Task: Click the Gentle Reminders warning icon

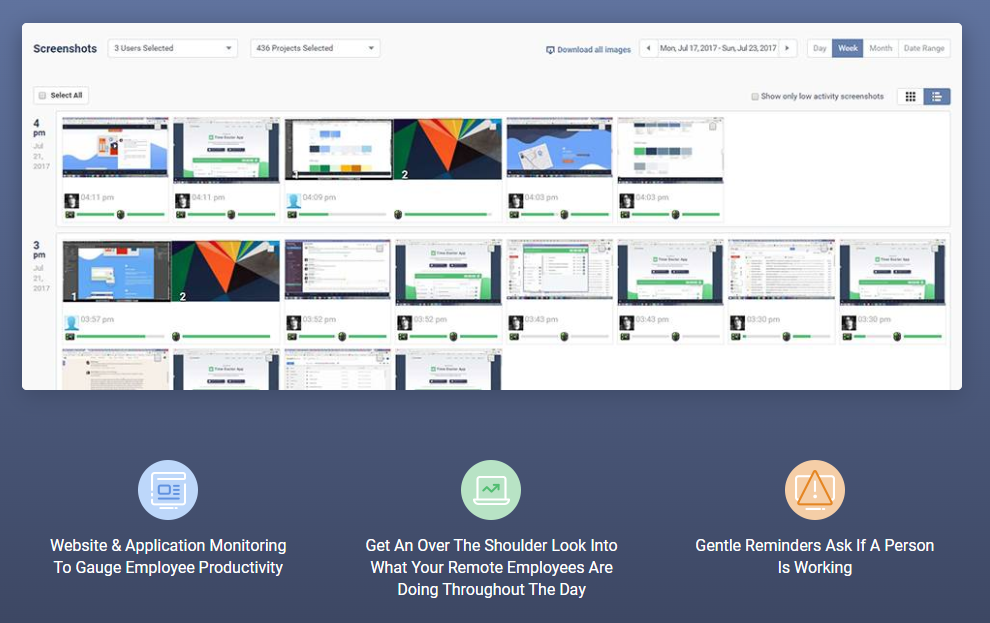Action: pyautogui.click(x=815, y=490)
